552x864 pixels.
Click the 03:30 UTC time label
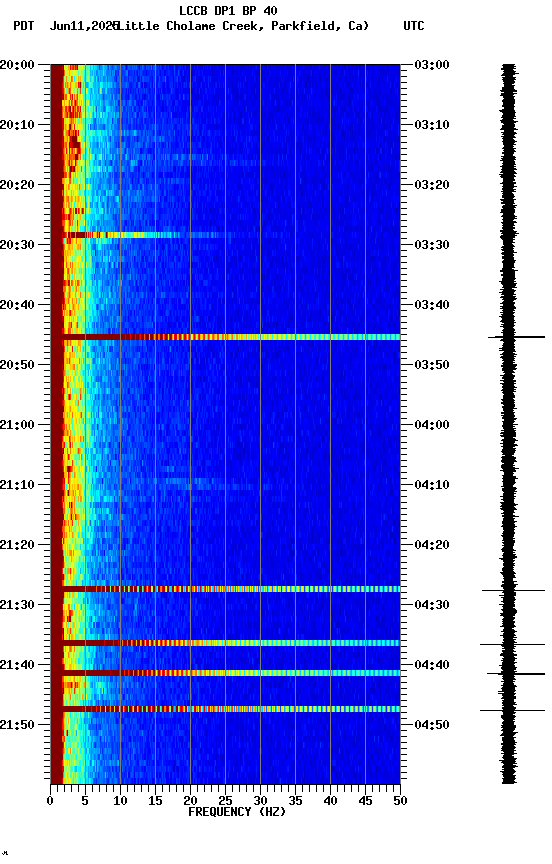click(x=432, y=245)
